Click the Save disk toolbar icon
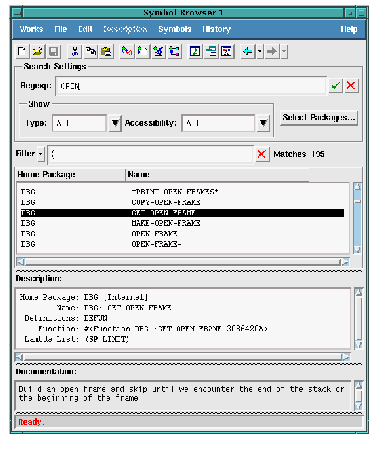Viewport: 379px width, 470px height. pyautogui.click(x=54, y=52)
